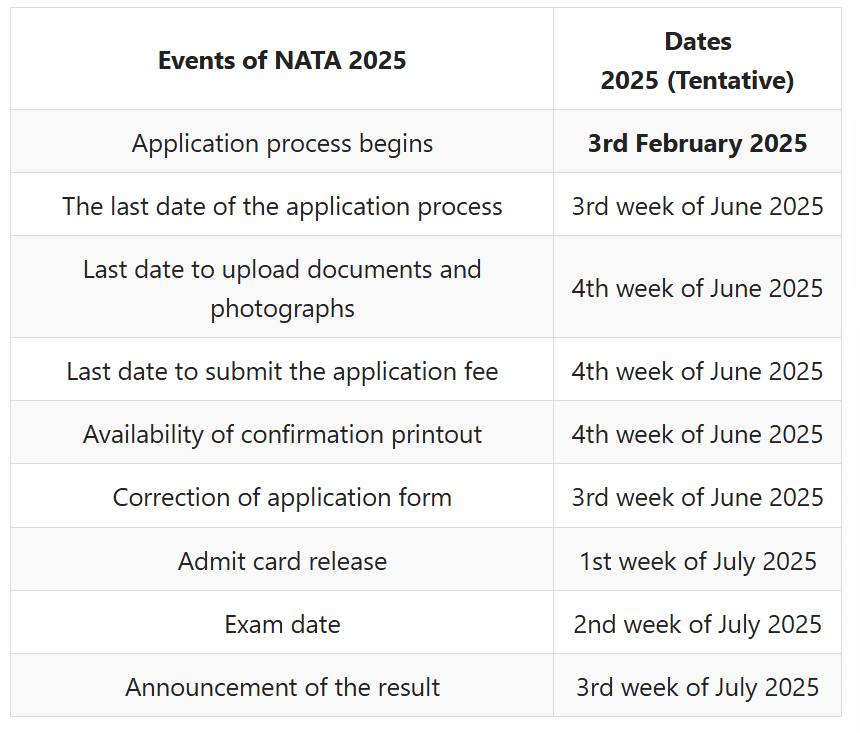Click the 'Dates 2025 (Tentative)' column header
Viewport: 860px width, 733px height.
point(697,61)
